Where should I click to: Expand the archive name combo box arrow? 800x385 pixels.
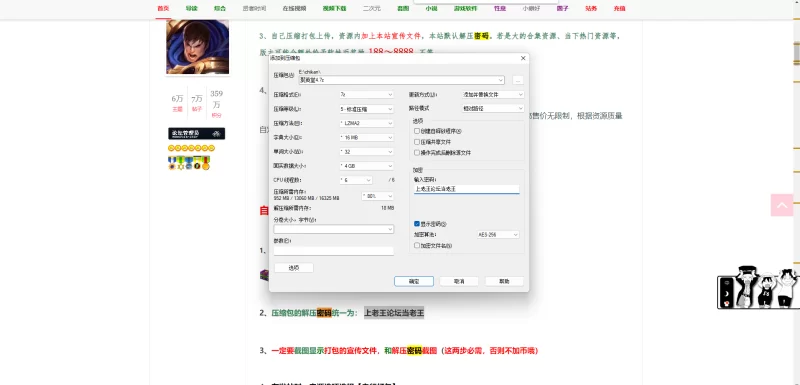click(x=501, y=80)
